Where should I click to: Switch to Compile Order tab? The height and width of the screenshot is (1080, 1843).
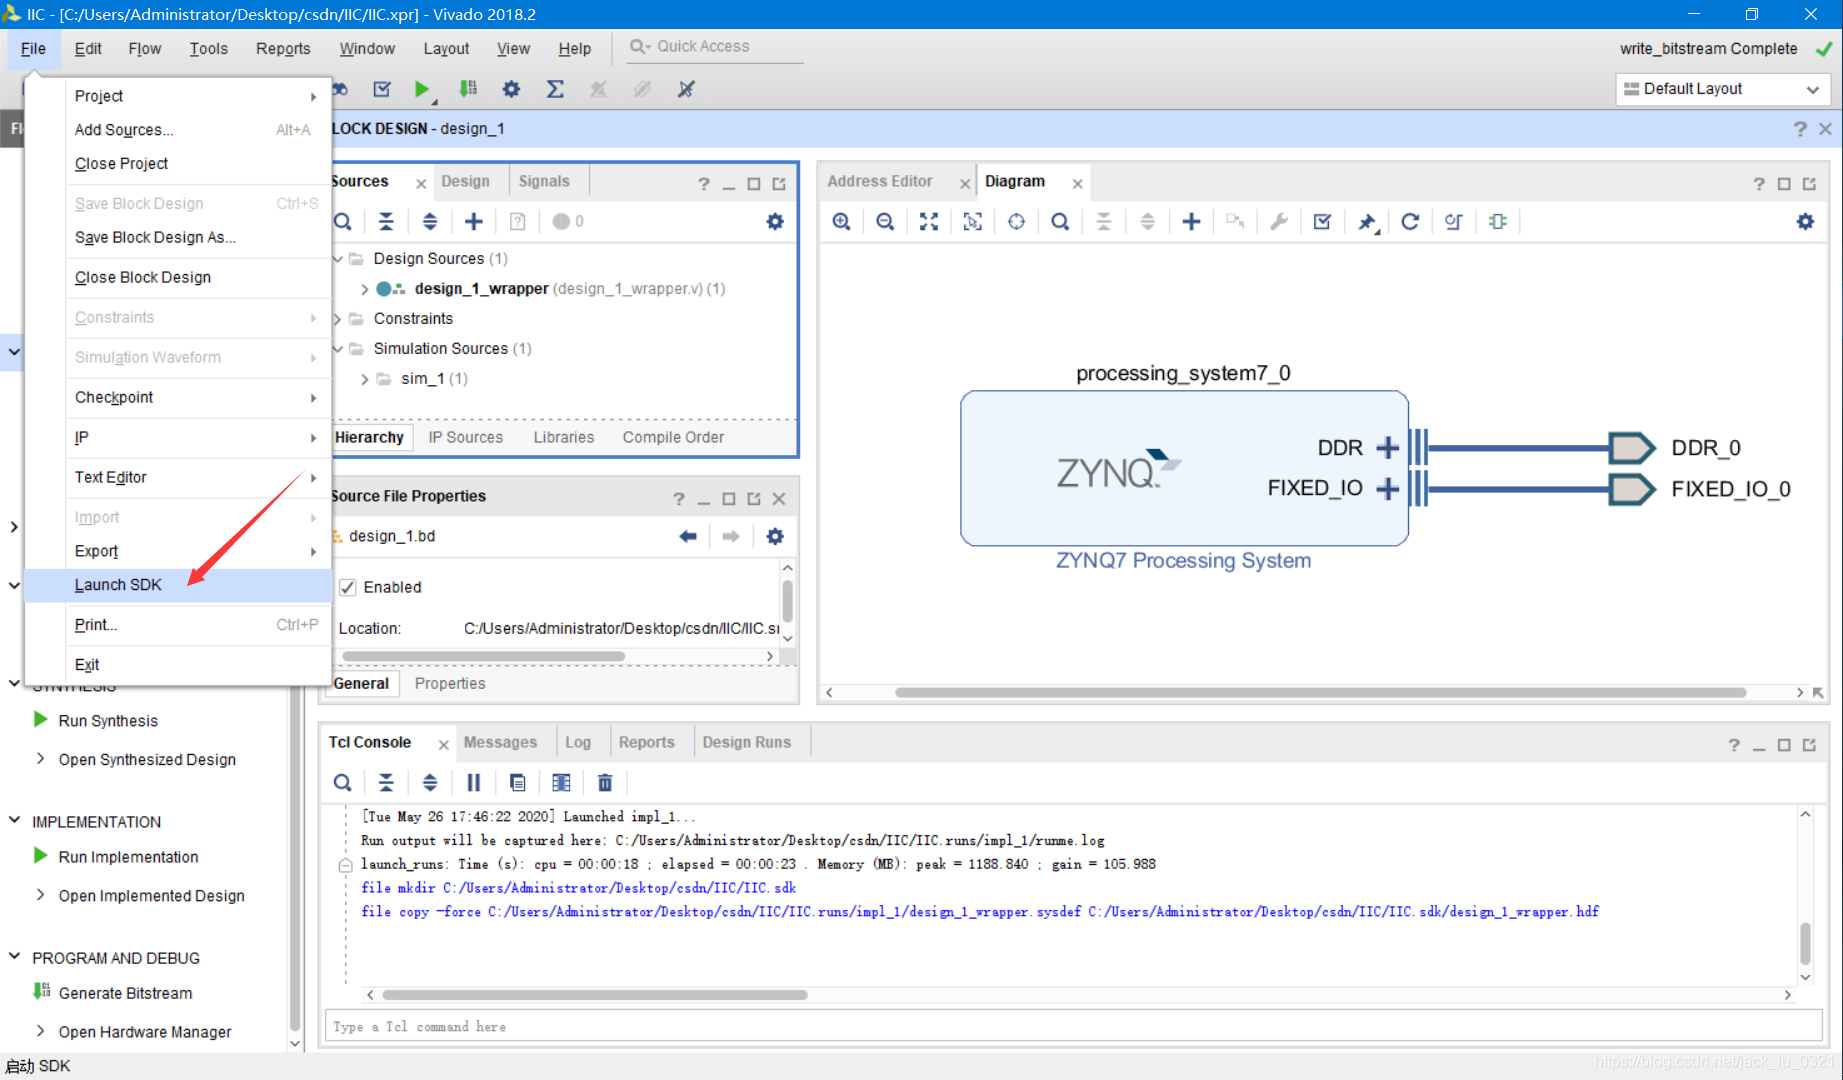tap(673, 437)
